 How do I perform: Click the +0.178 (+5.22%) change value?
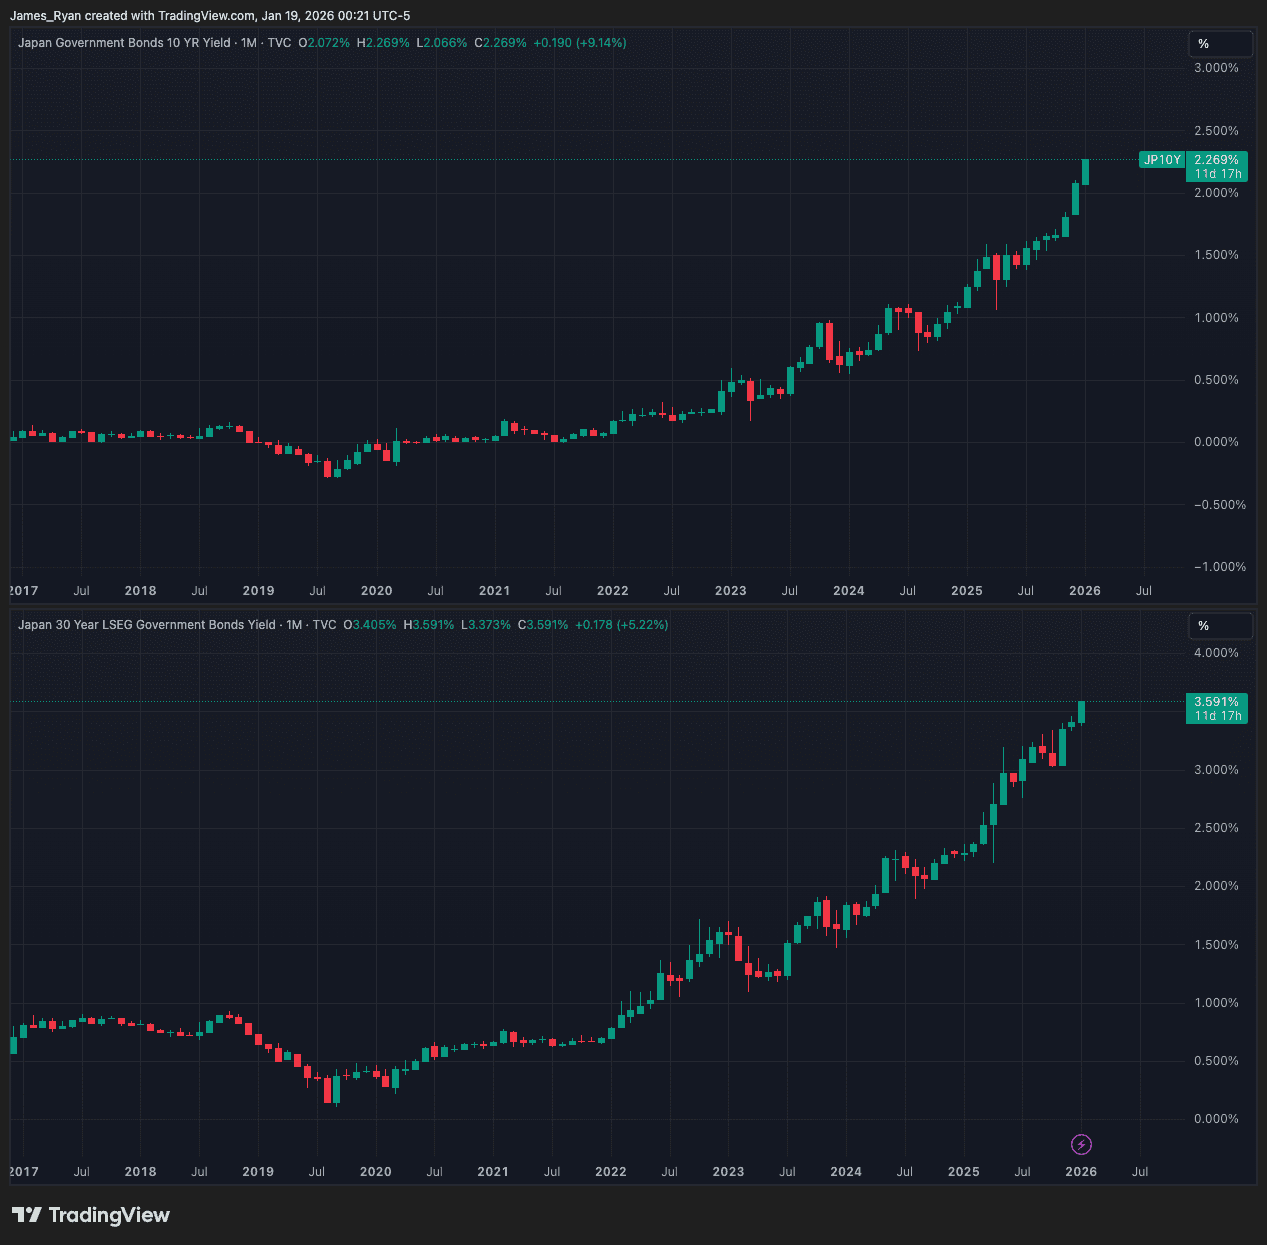click(x=622, y=625)
